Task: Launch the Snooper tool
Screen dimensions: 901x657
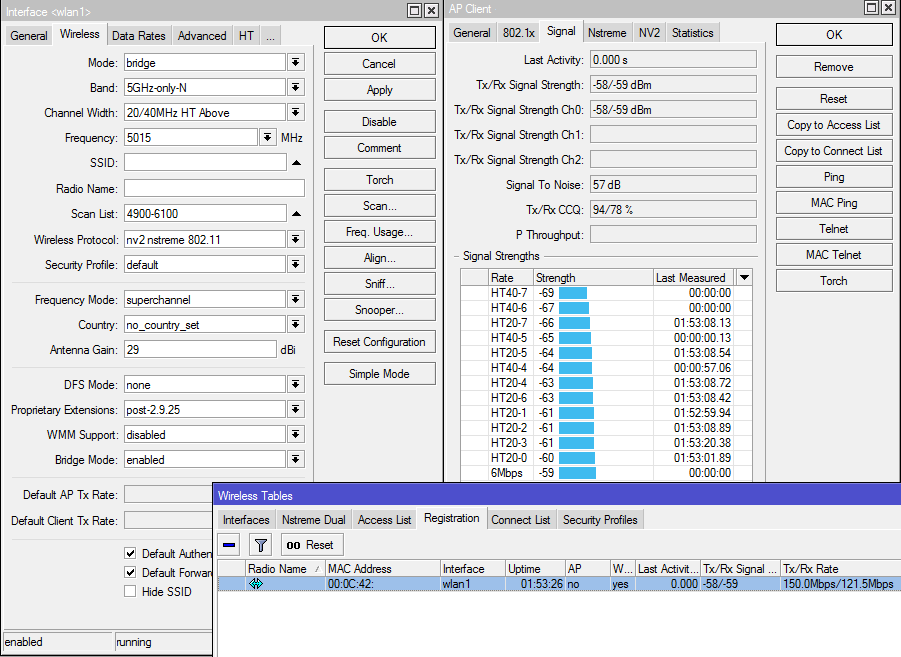Action: pos(379,309)
